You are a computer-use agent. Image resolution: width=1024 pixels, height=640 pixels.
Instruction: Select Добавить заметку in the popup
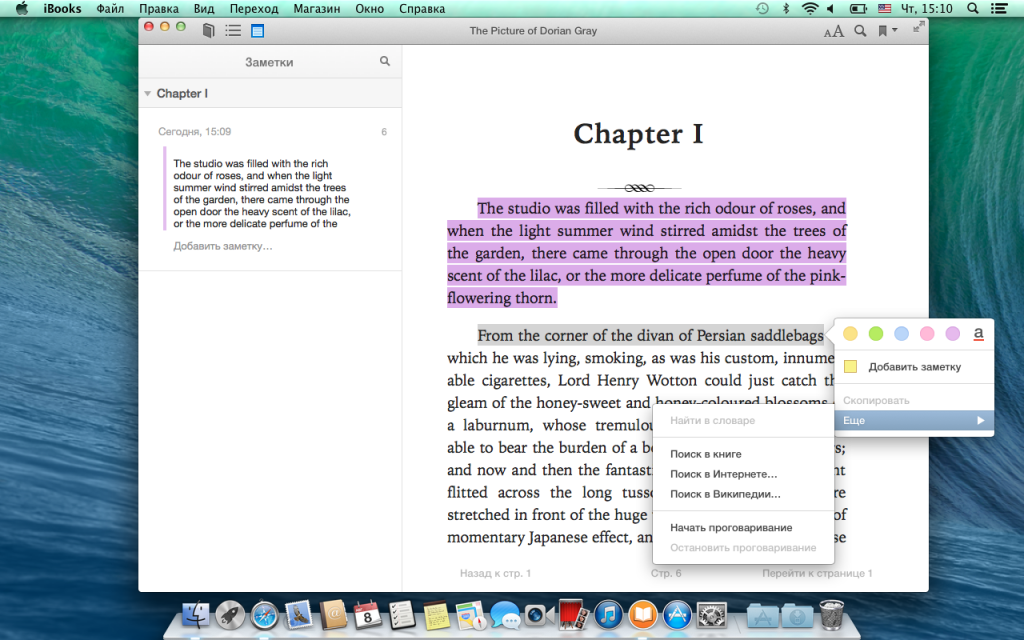click(x=914, y=366)
